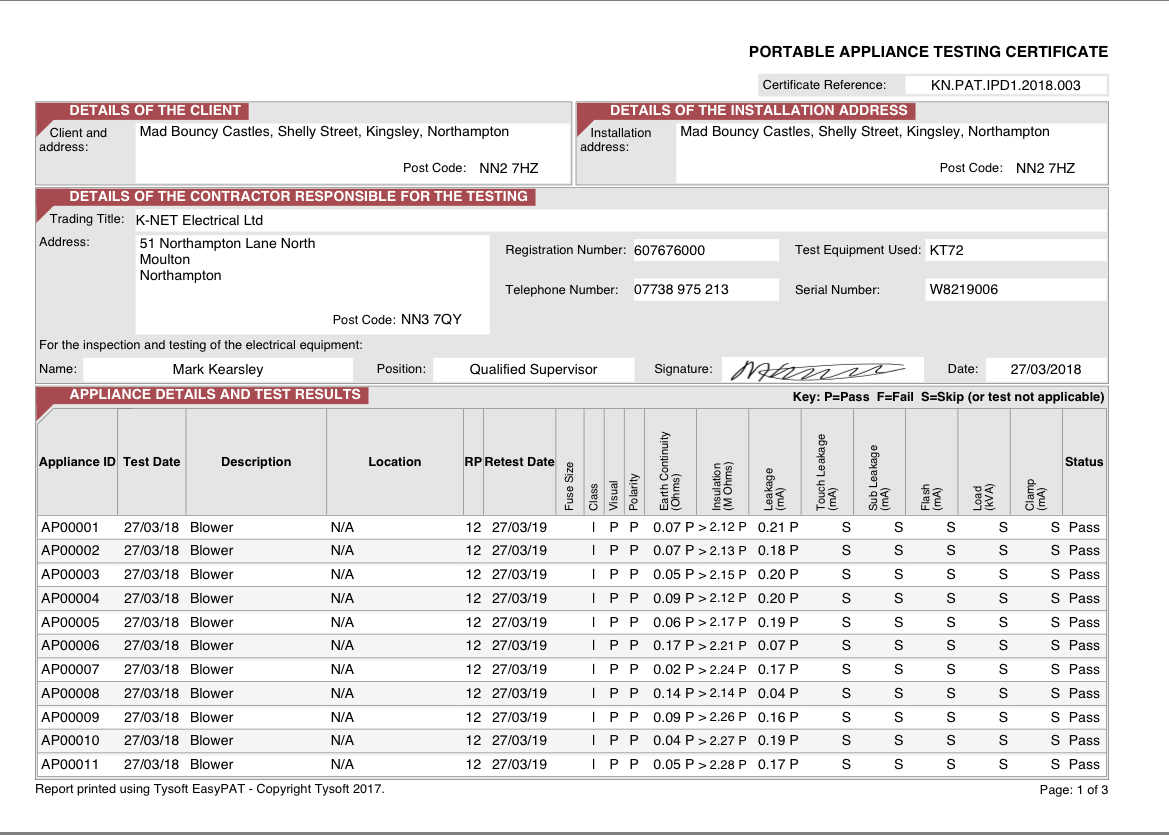The width and height of the screenshot is (1169, 835).
Task: Click the Location column header
Action: tap(394, 462)
